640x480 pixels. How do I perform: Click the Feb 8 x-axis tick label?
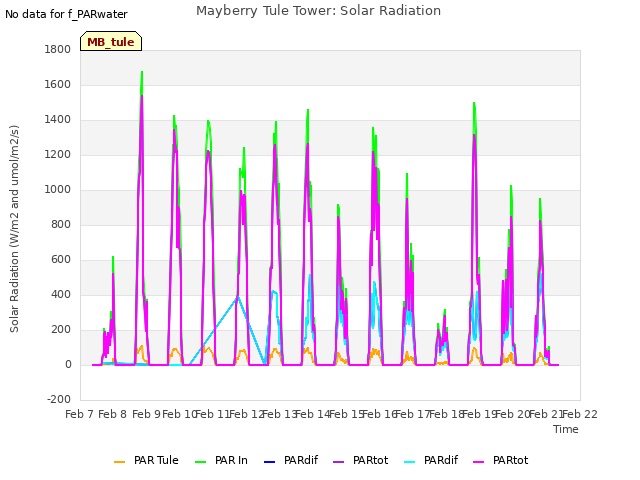[x=113, y=414]
